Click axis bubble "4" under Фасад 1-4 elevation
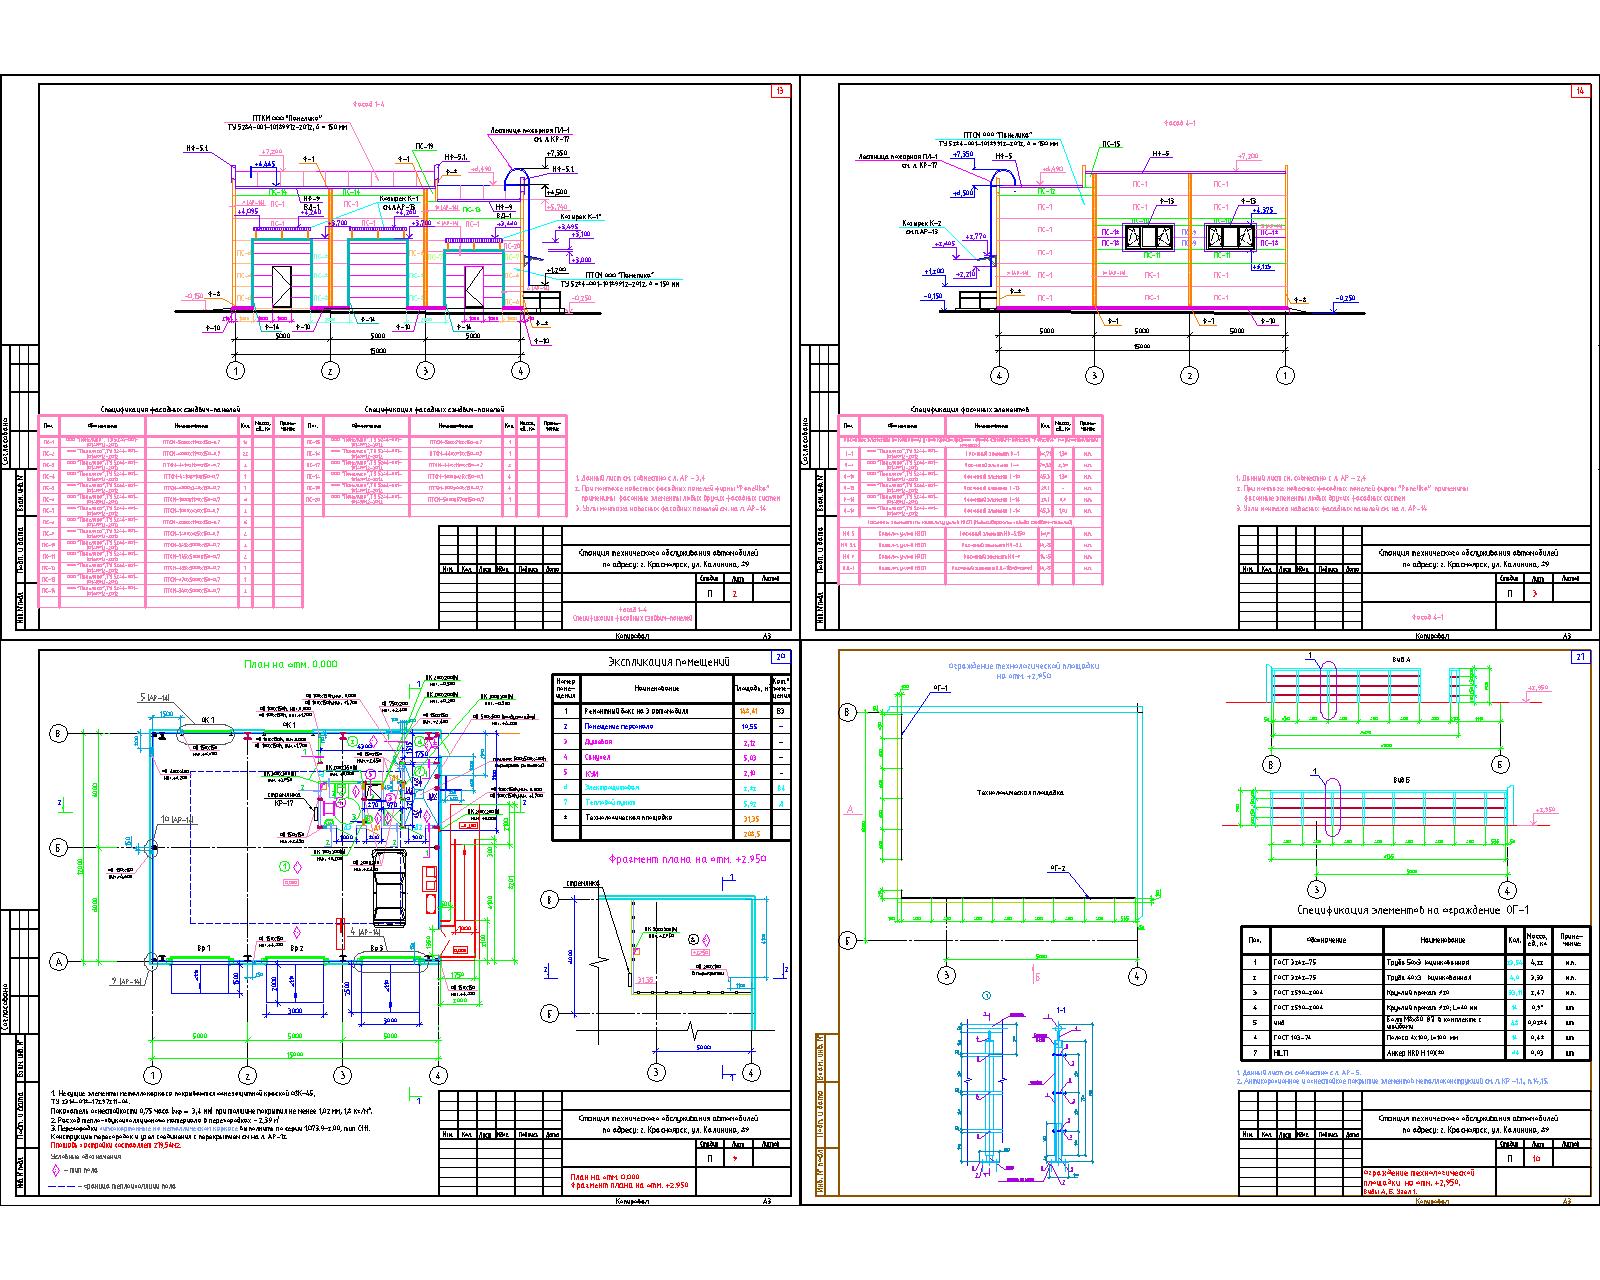1600x1280 pixels. [x=519, y=371]
